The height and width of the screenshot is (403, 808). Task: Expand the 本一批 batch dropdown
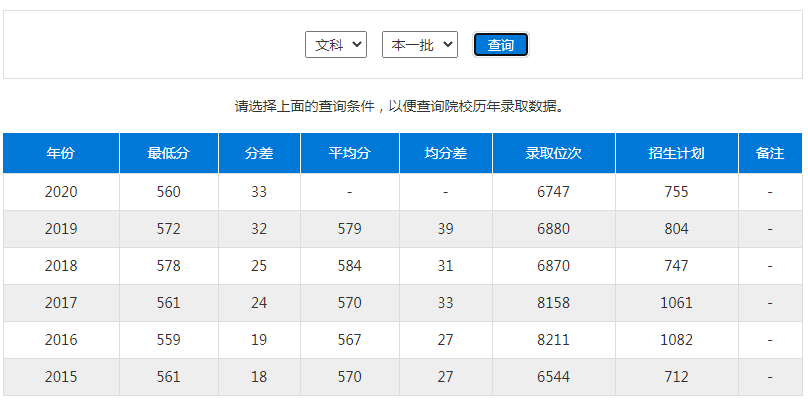[419, 45]
